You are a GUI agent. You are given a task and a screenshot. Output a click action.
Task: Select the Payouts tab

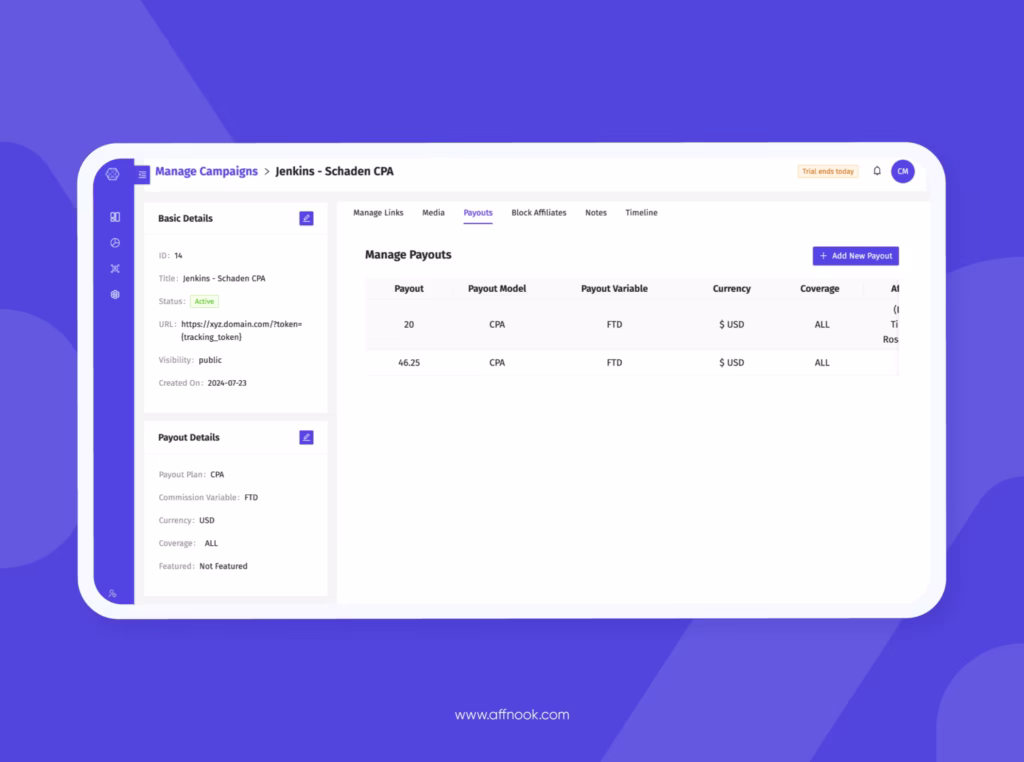[x=478, y=213]
